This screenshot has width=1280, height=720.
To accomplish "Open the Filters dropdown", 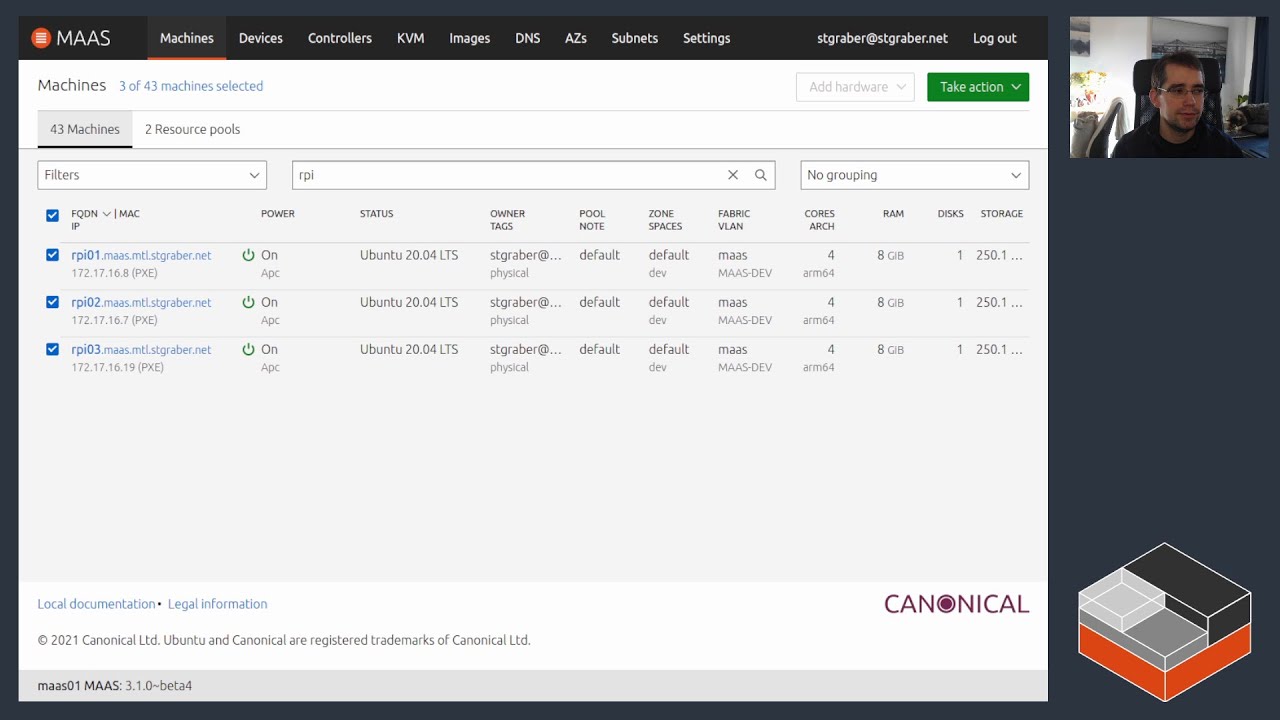I will point(152,175).
